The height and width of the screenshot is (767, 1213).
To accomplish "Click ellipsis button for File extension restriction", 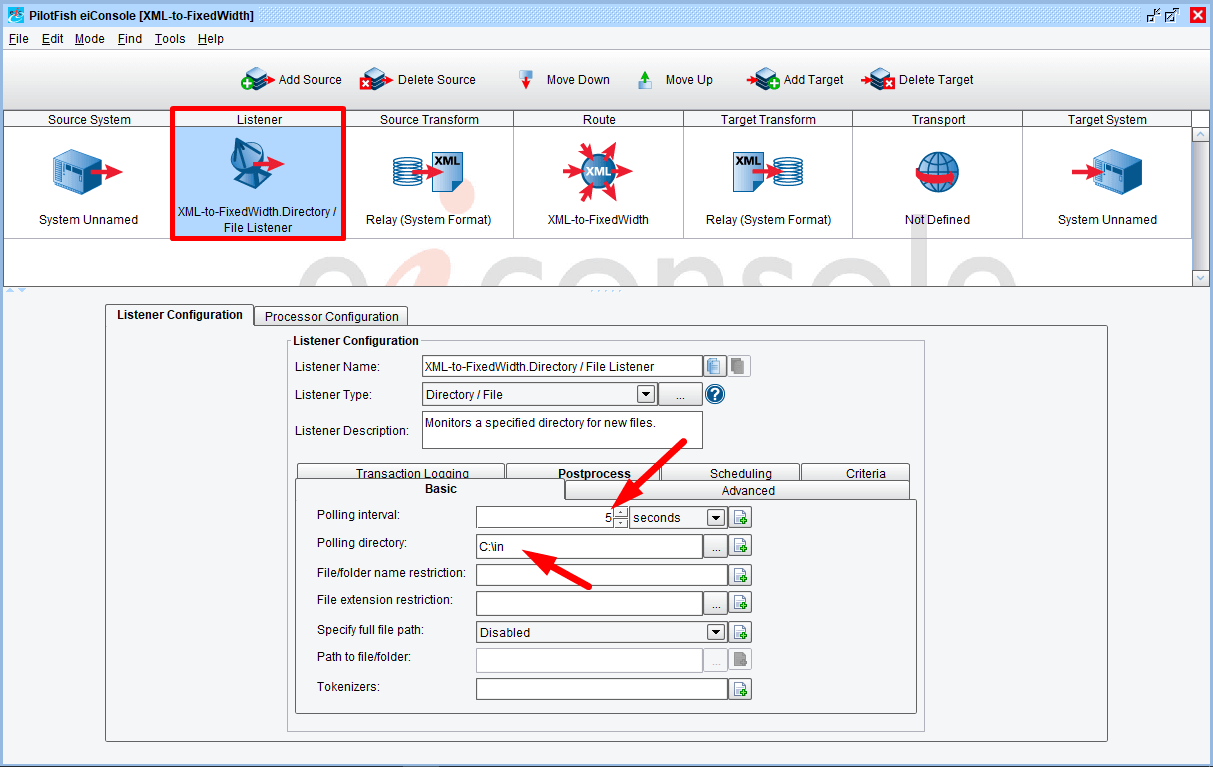I will [x=716, y=603].
